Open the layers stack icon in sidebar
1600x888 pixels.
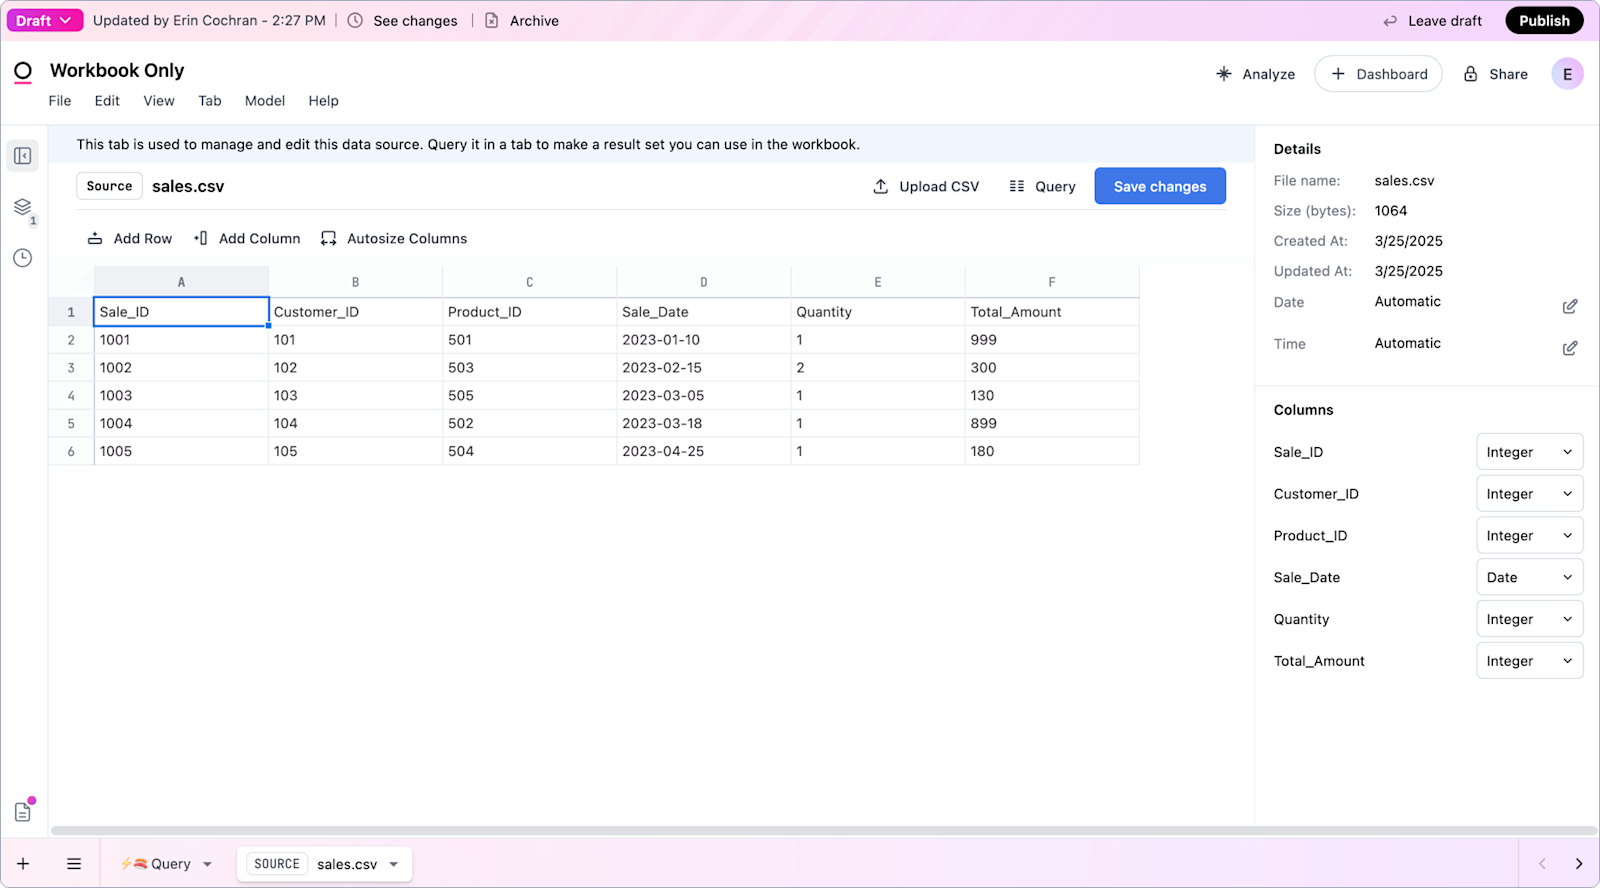pyautogui.click(x=23, y=207)
